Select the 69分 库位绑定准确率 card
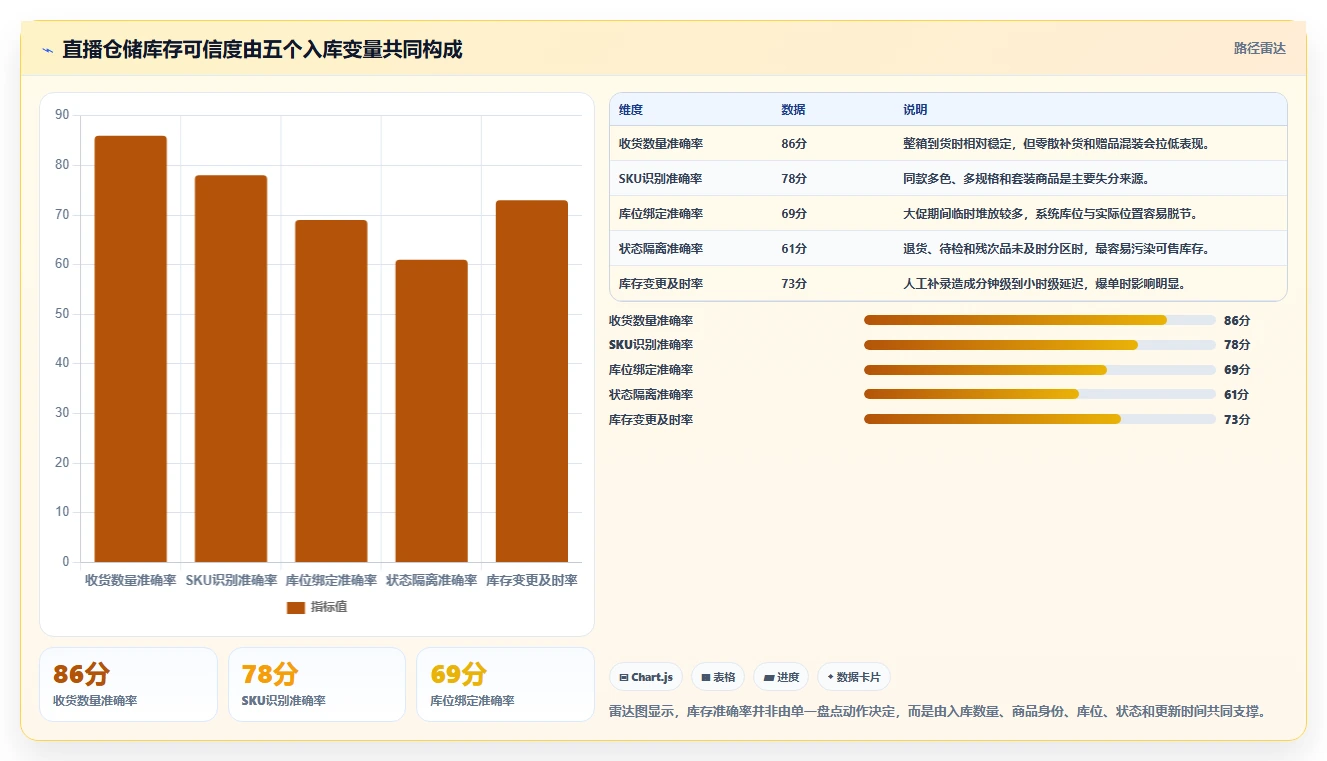 [x=505, y=684]
